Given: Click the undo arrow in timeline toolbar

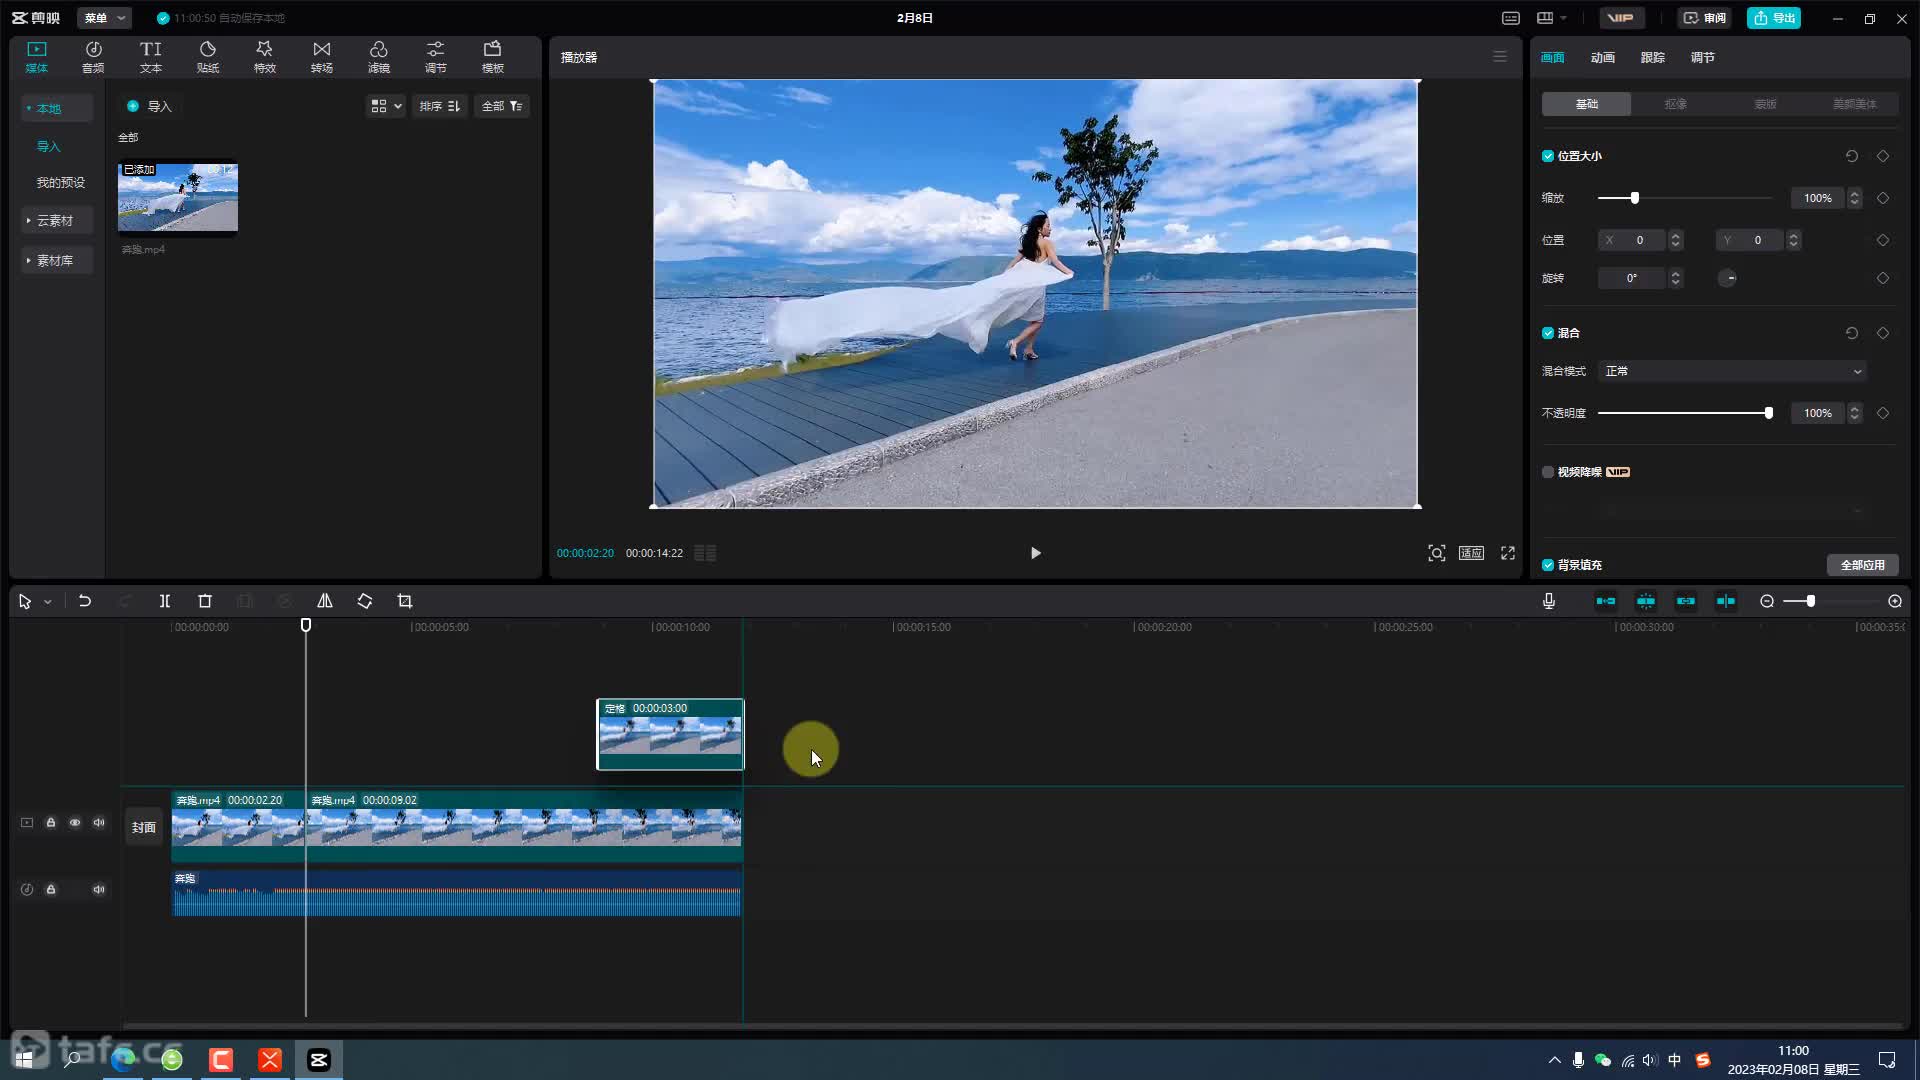Looking at the screenshot, I should click(x=85, y=601).
